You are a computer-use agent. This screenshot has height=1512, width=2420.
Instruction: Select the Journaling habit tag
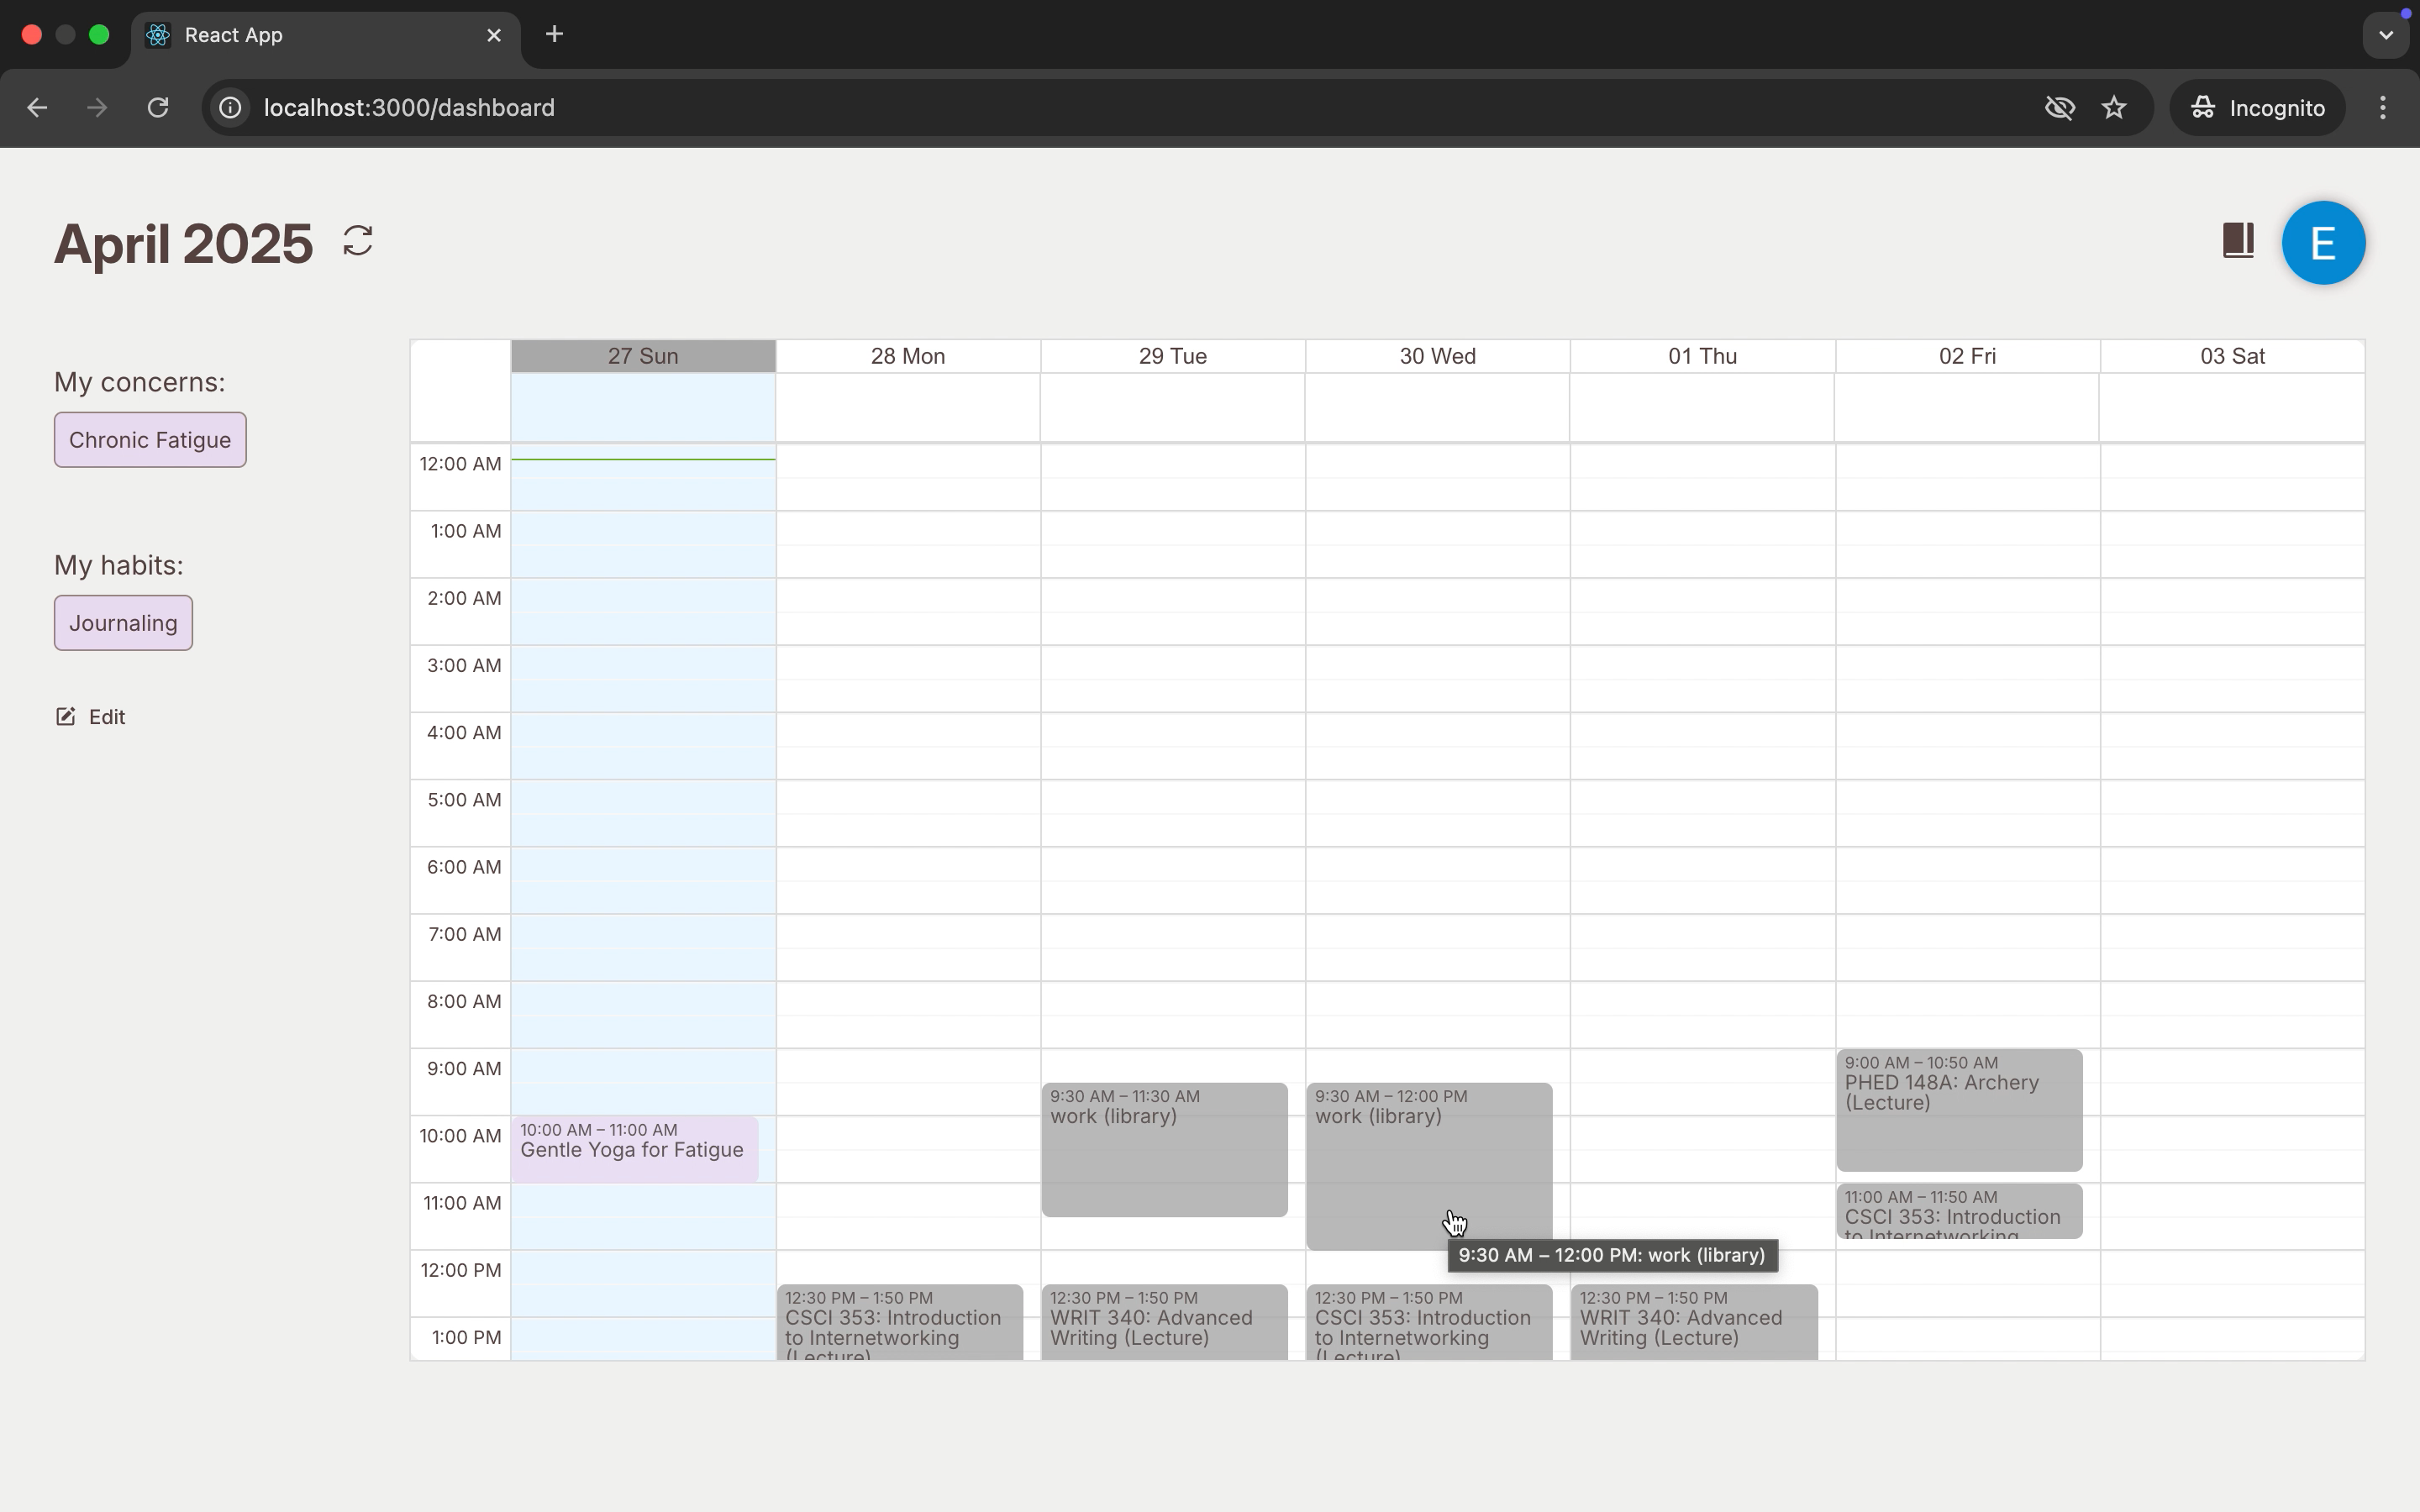click(123, 623)
